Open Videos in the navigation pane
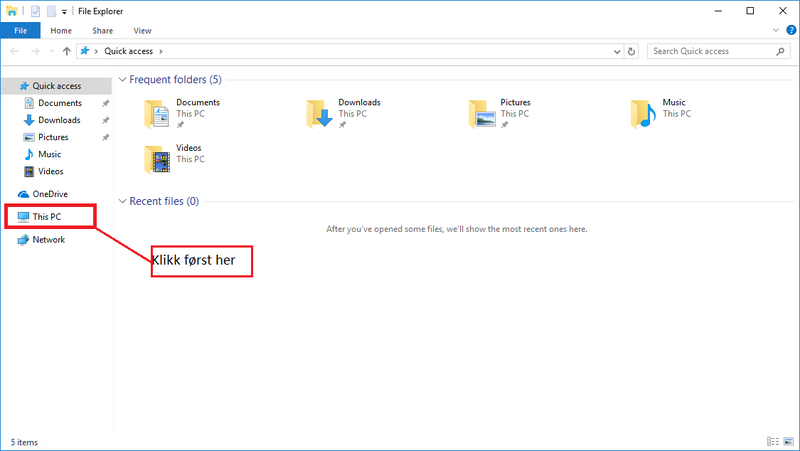The width and height of the screenshot is (800, 451). pos(51,171)
